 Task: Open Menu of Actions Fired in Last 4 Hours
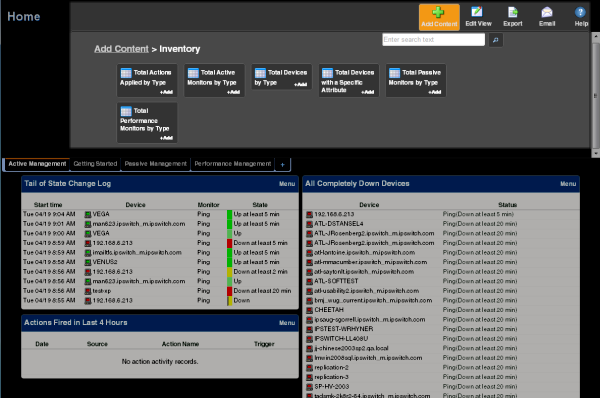tap(287, 323)
